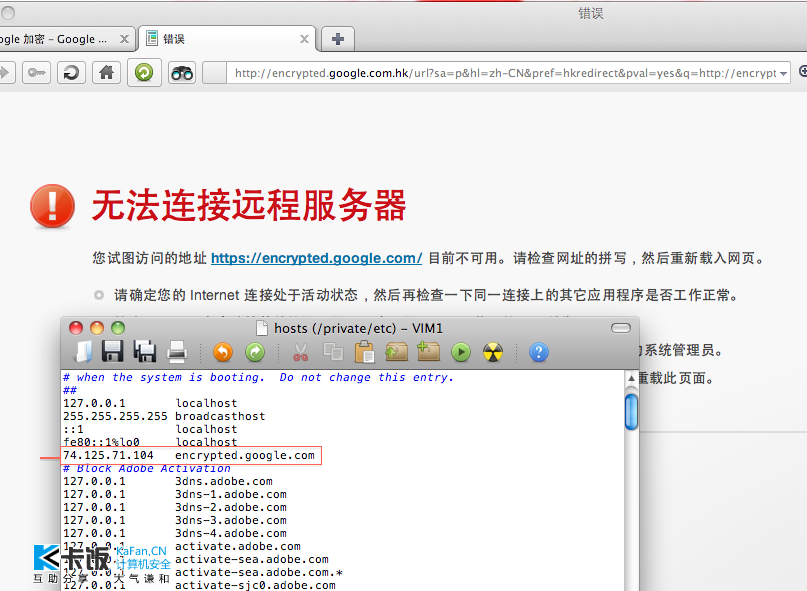
Task: Click the green circular refresh icon
Action: click(x=144, y=72)
